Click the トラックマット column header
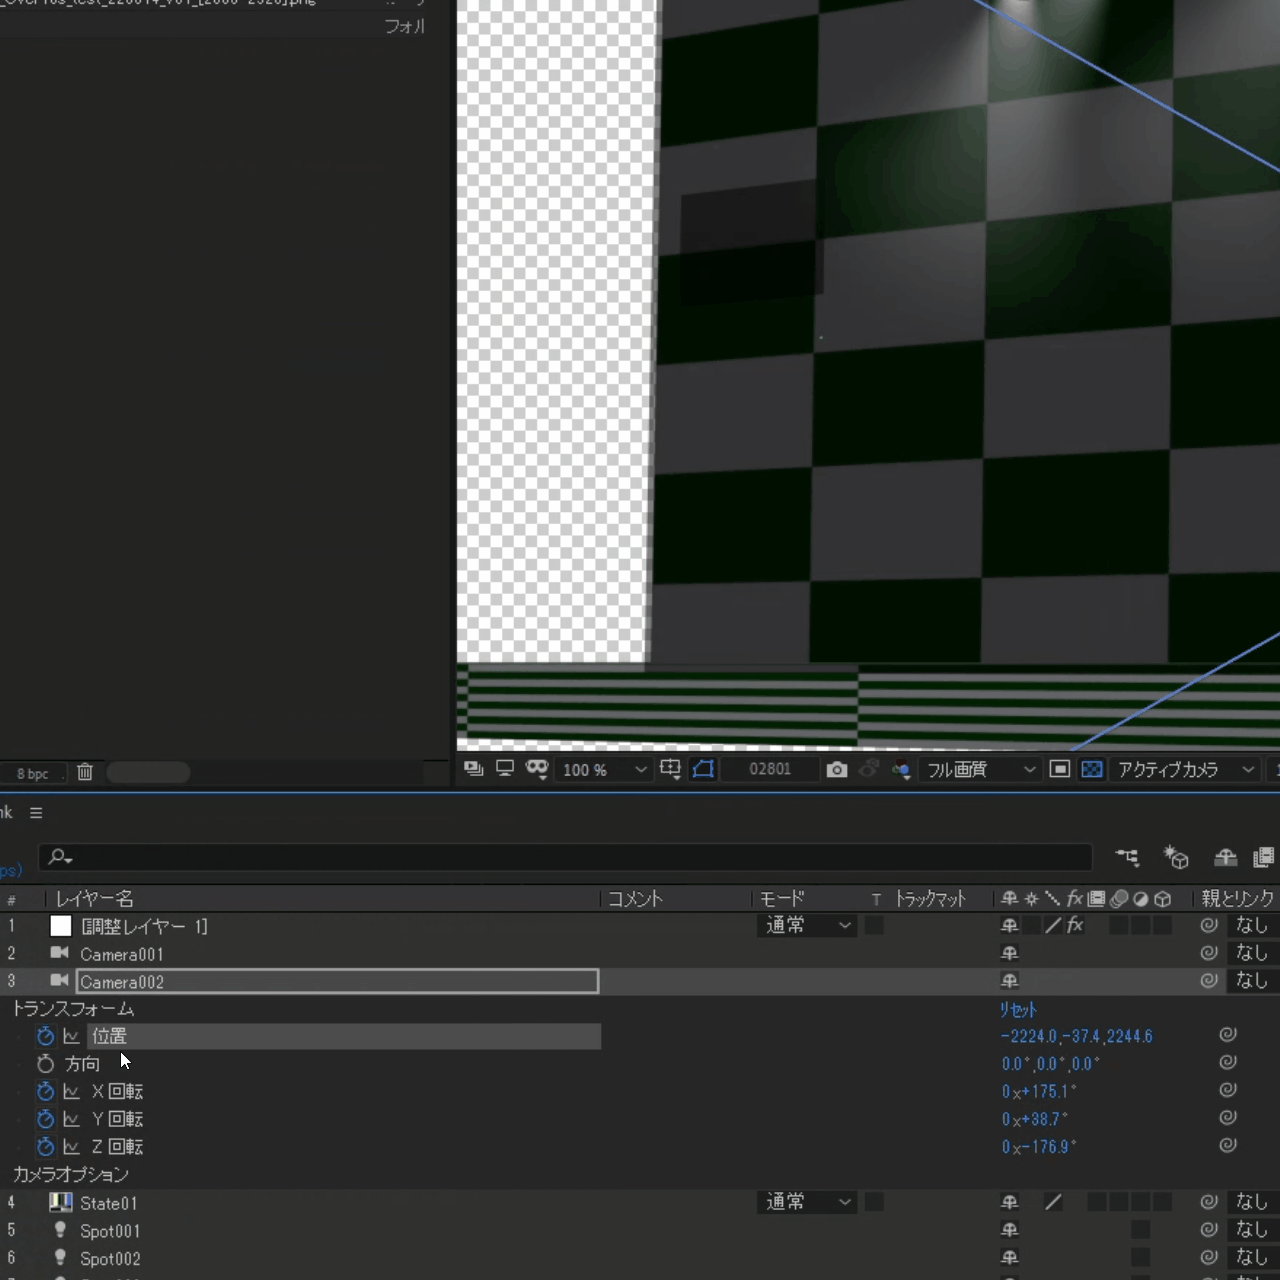 coord(930,899)
